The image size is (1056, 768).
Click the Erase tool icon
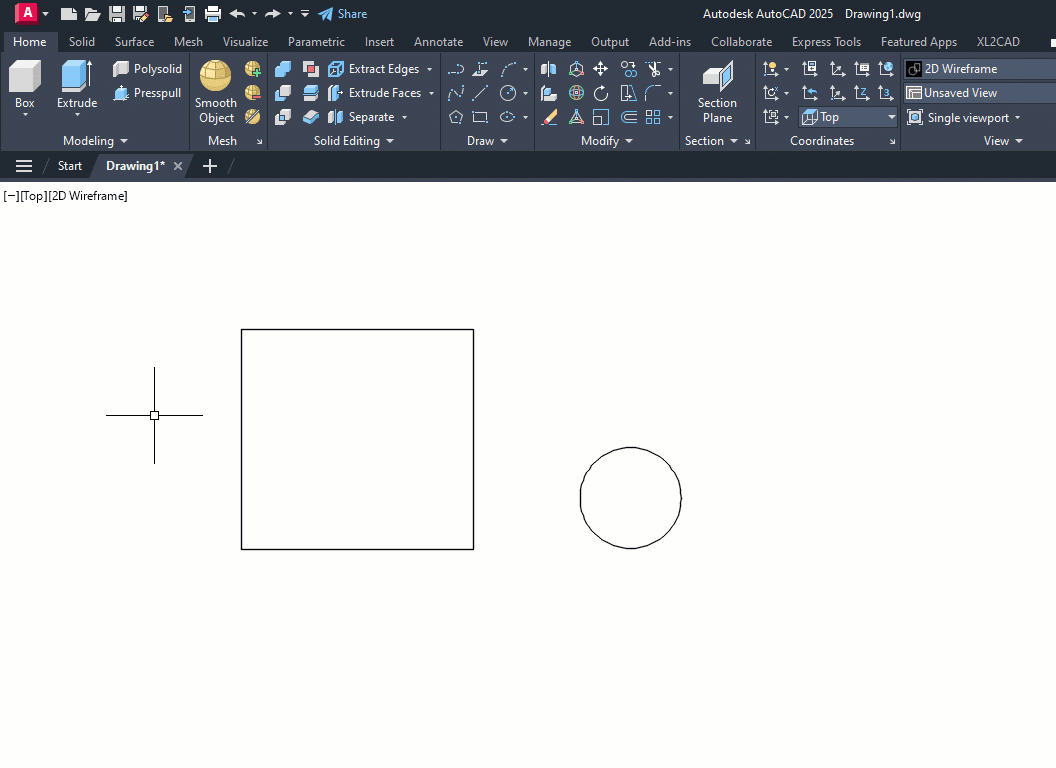pos(549,117)
